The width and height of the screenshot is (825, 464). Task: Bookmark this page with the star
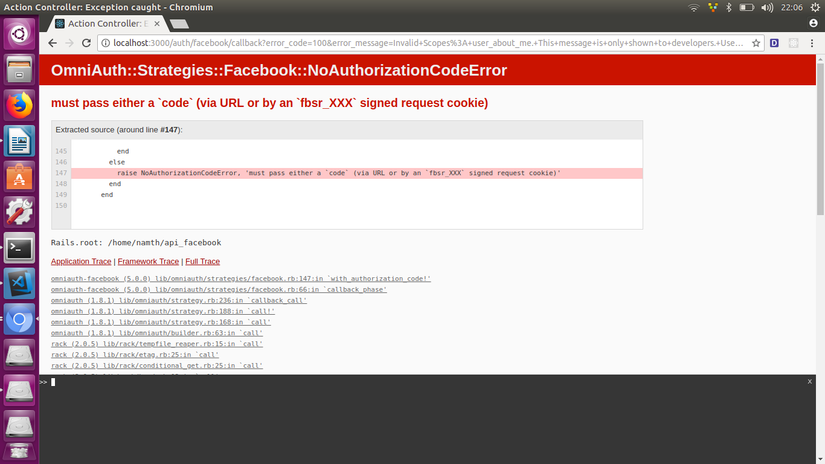pos(756,43)
